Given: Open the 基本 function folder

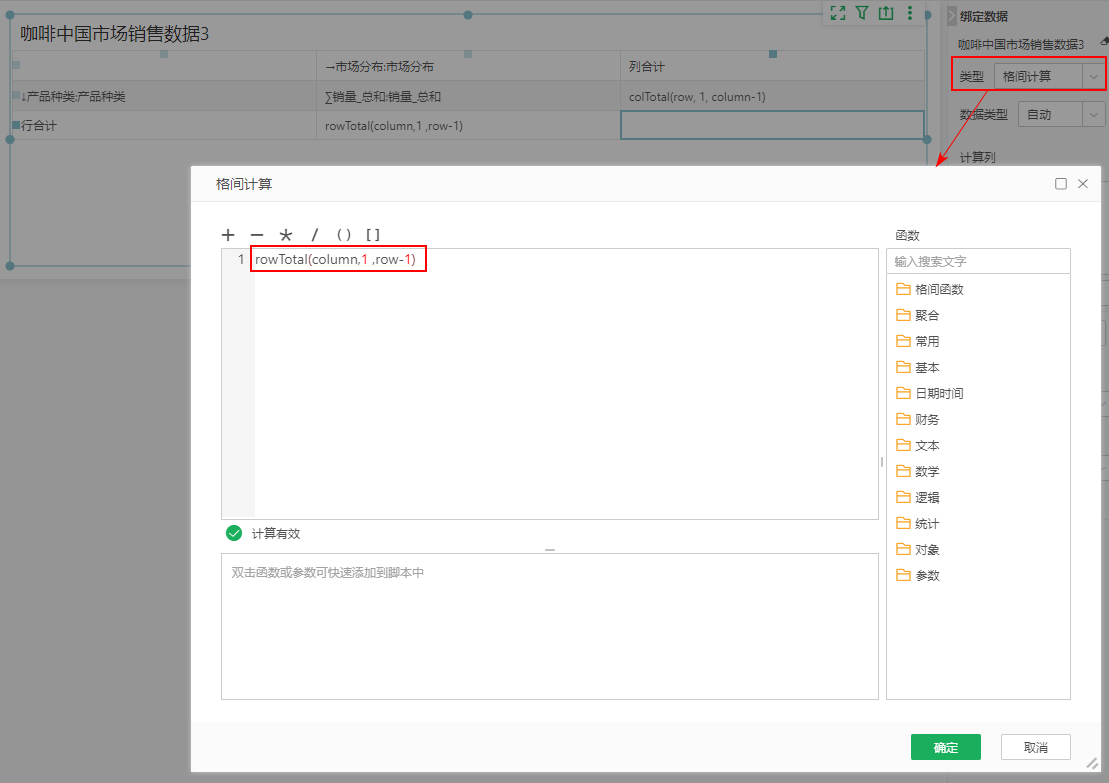Looking at the screenshot, I should tap(918, 368).
